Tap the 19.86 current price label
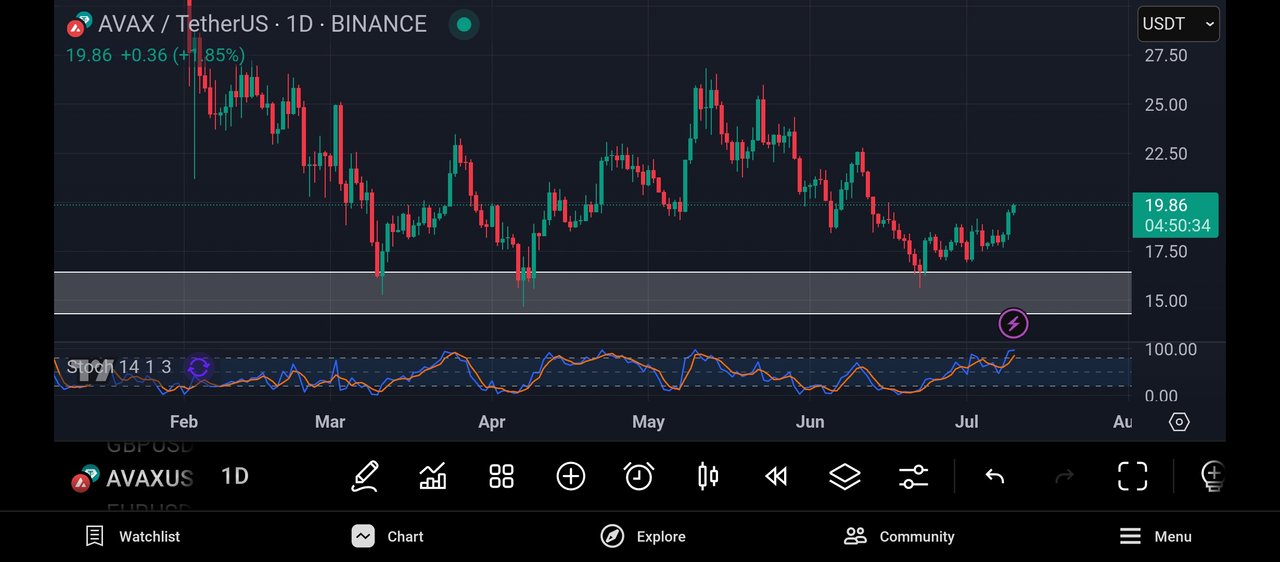Viewport: 1280px width, 562px height. (1175, 215)
